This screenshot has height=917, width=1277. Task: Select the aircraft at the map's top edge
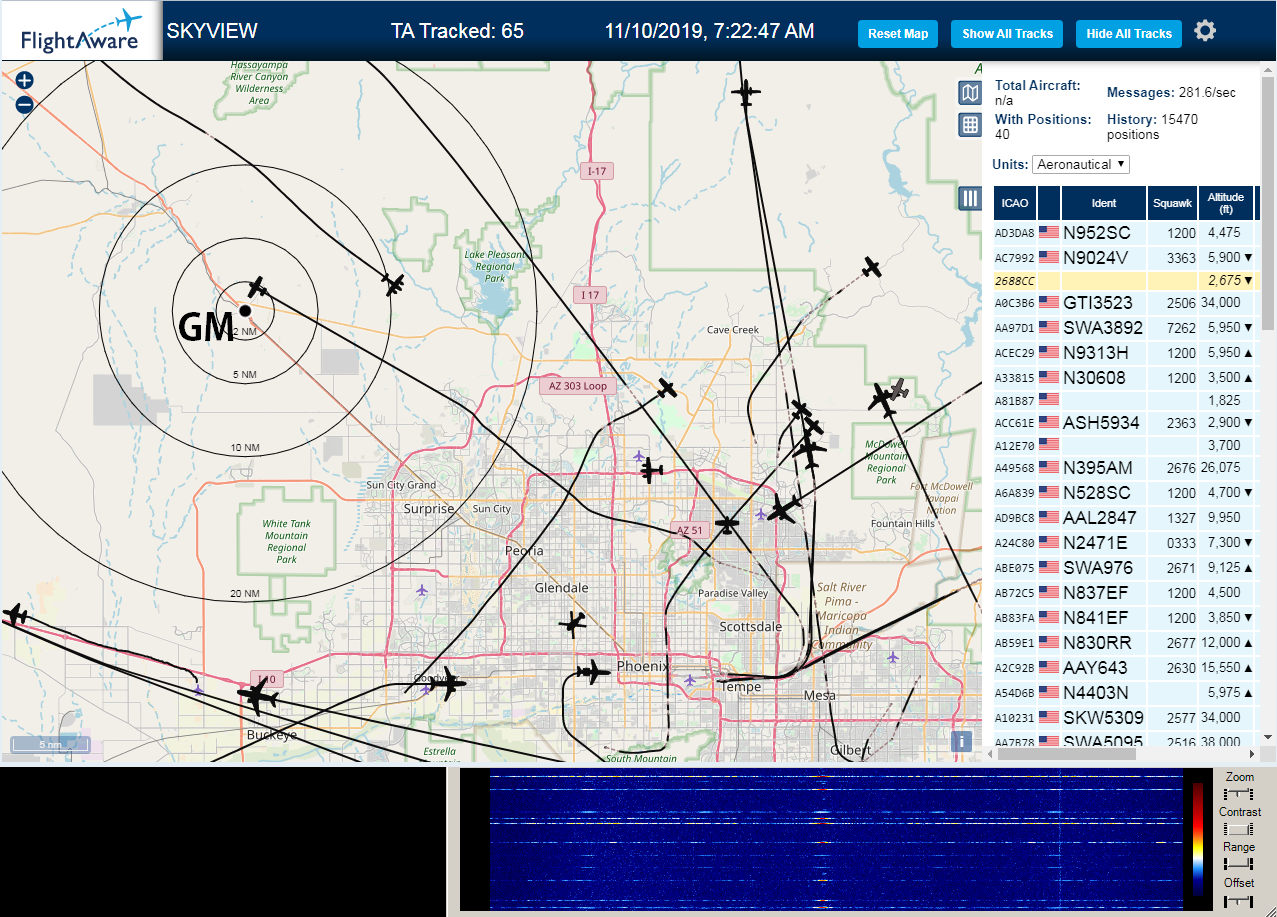(745, 93)
